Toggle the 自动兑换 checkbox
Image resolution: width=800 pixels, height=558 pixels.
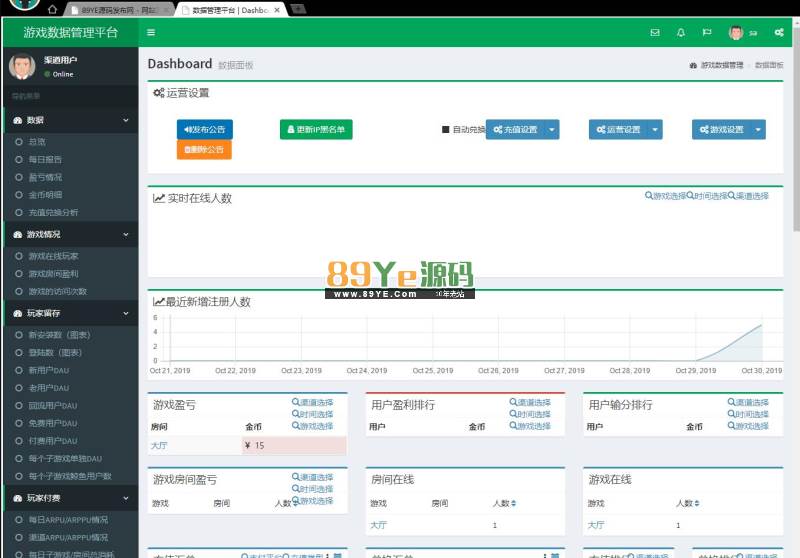[x=445, y=130]
